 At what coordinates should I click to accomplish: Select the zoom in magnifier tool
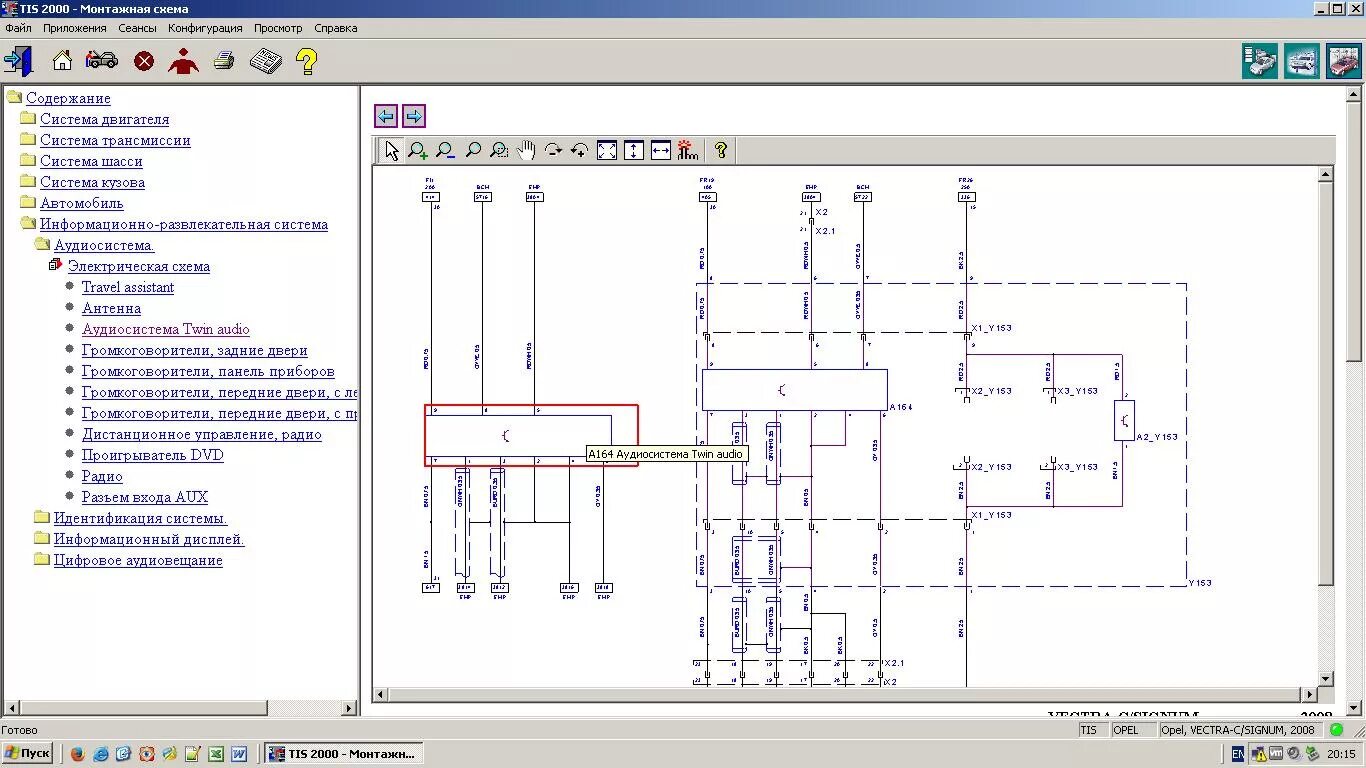[x=418, y=150]
